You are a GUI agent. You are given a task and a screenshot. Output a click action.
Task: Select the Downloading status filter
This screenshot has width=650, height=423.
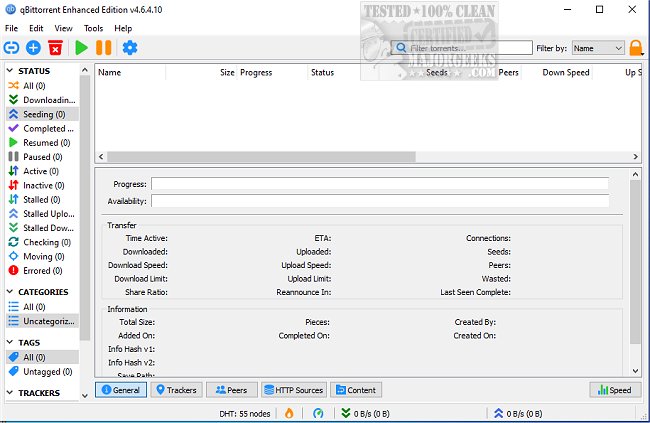point(42,100)
